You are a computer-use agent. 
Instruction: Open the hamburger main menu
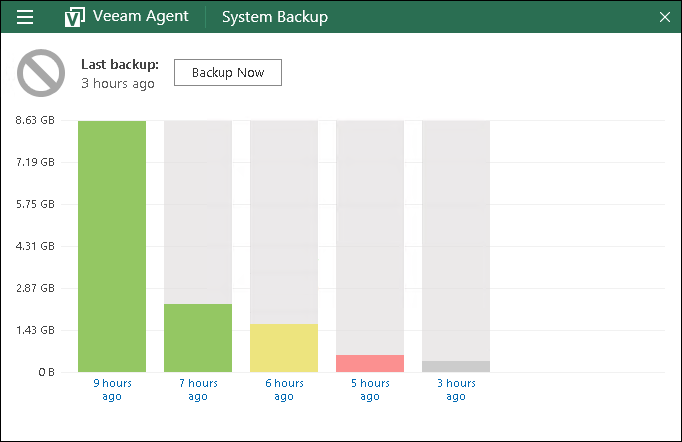tap(25, 17)
